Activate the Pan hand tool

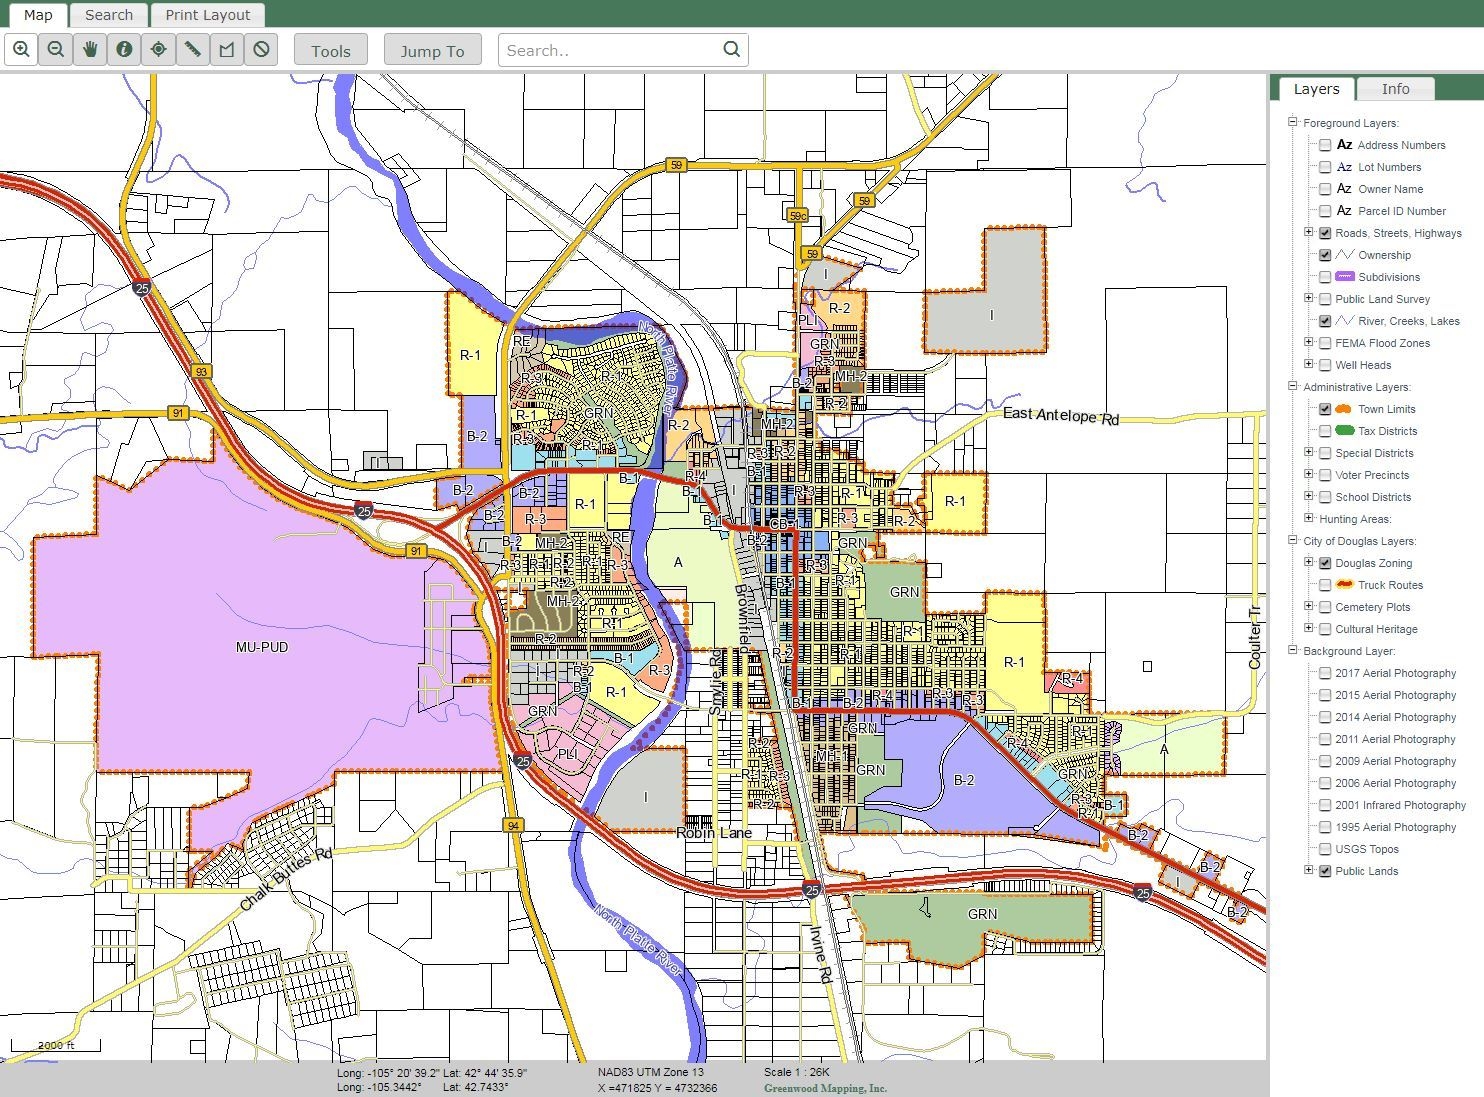90,49
